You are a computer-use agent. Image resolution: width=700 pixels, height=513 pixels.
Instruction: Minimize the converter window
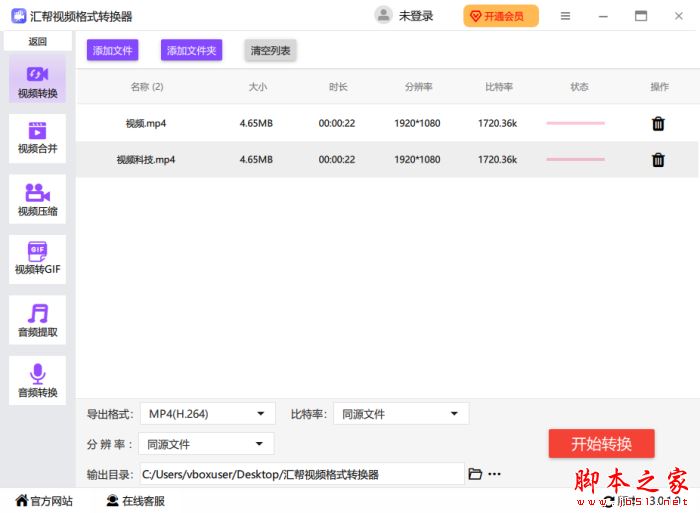click(603, 17)
